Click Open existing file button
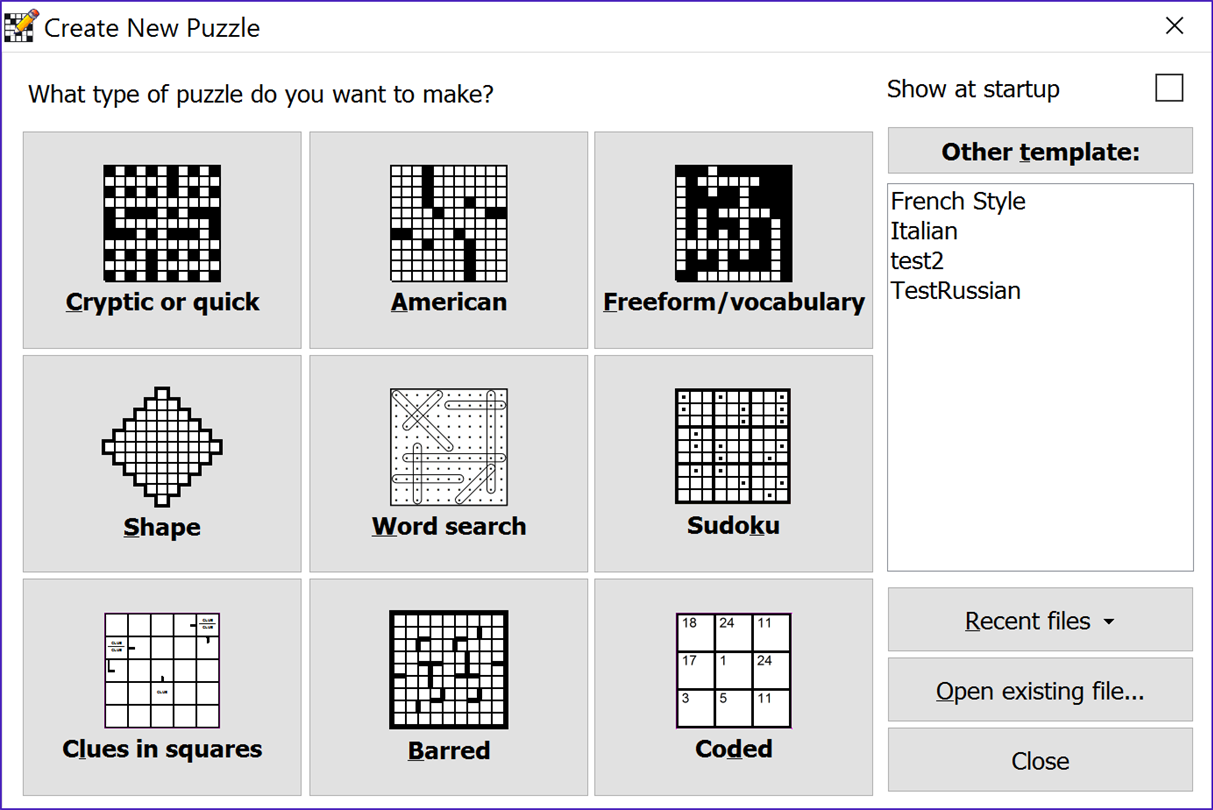The height and width of the screenshot is (810, 1213). pos(1040,690)
